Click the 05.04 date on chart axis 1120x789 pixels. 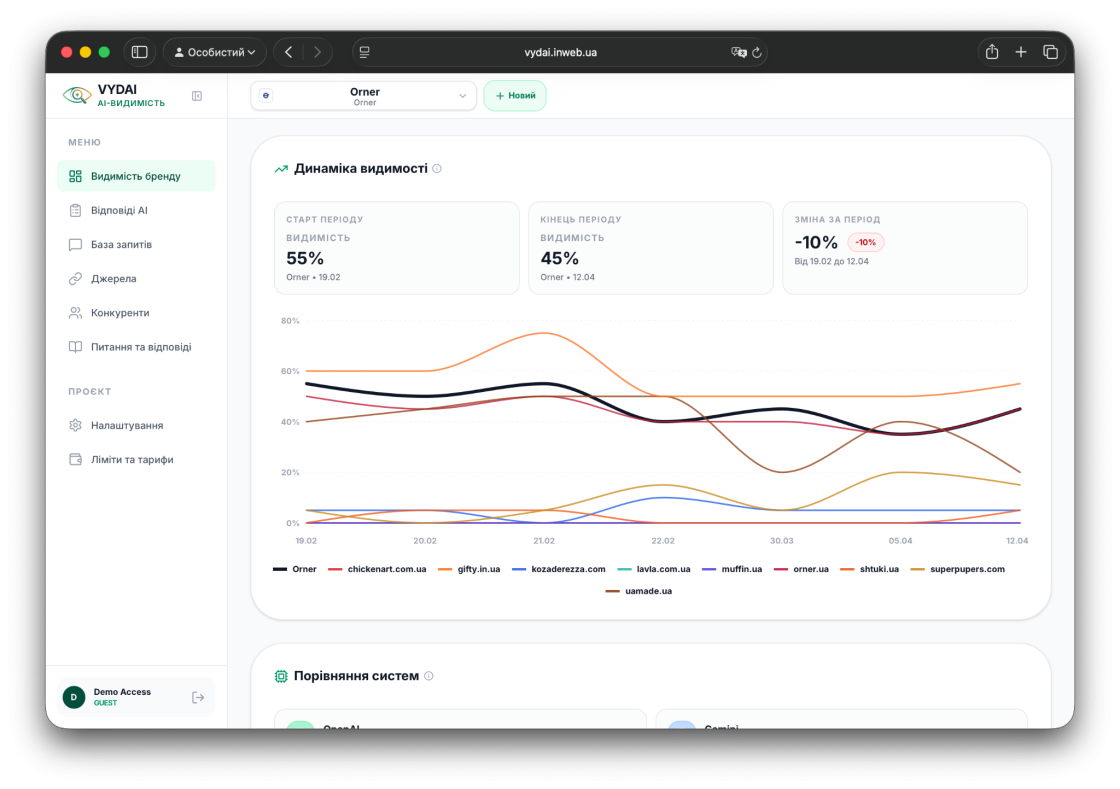pyautogui.click(x=900, y=541)
